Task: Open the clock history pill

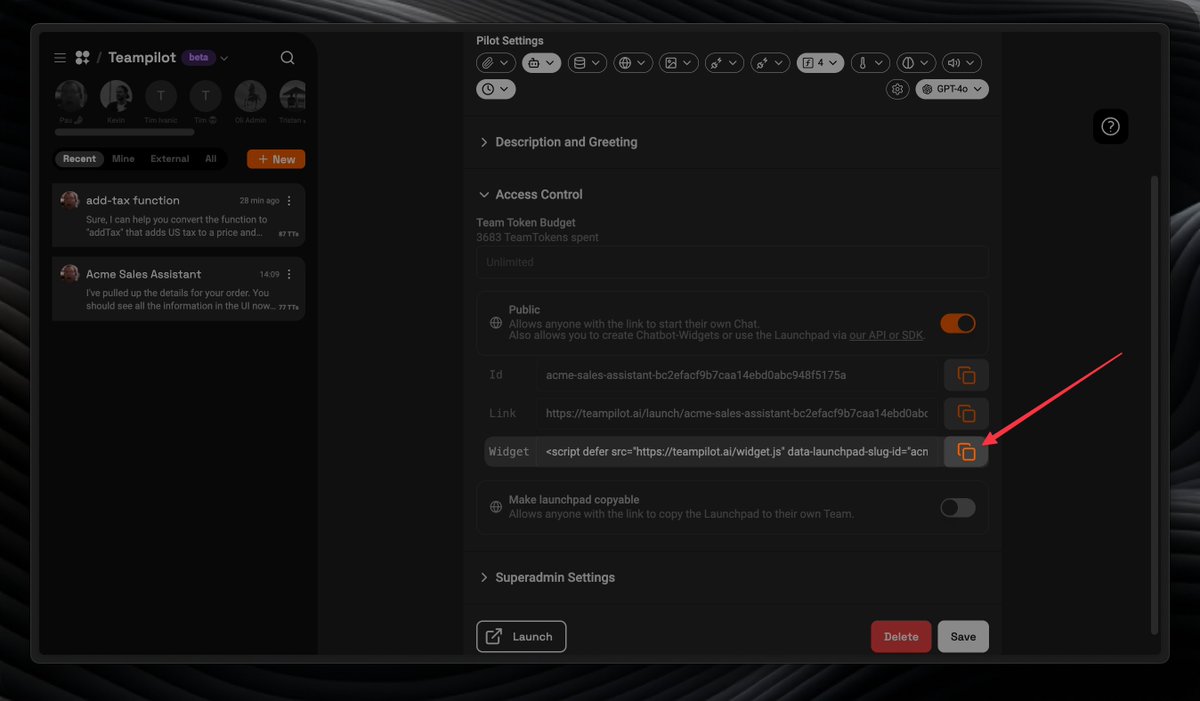Action: tap(495, 89)
